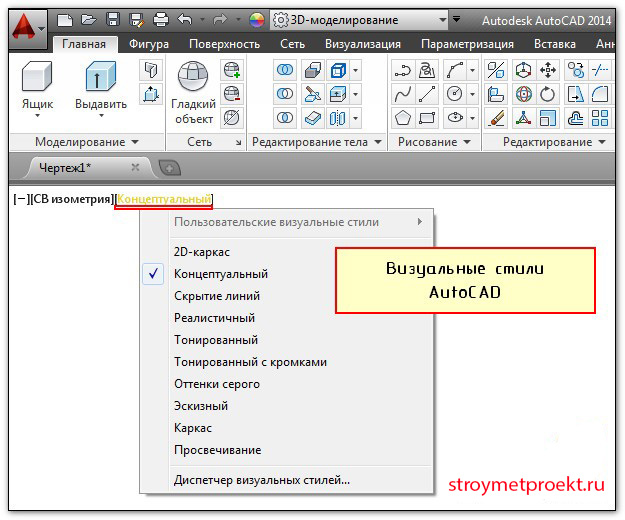Open the ellipse tool dropdown arrow
Image resolution: width=625 pixels, height=520 pixels.
(472, 118)
